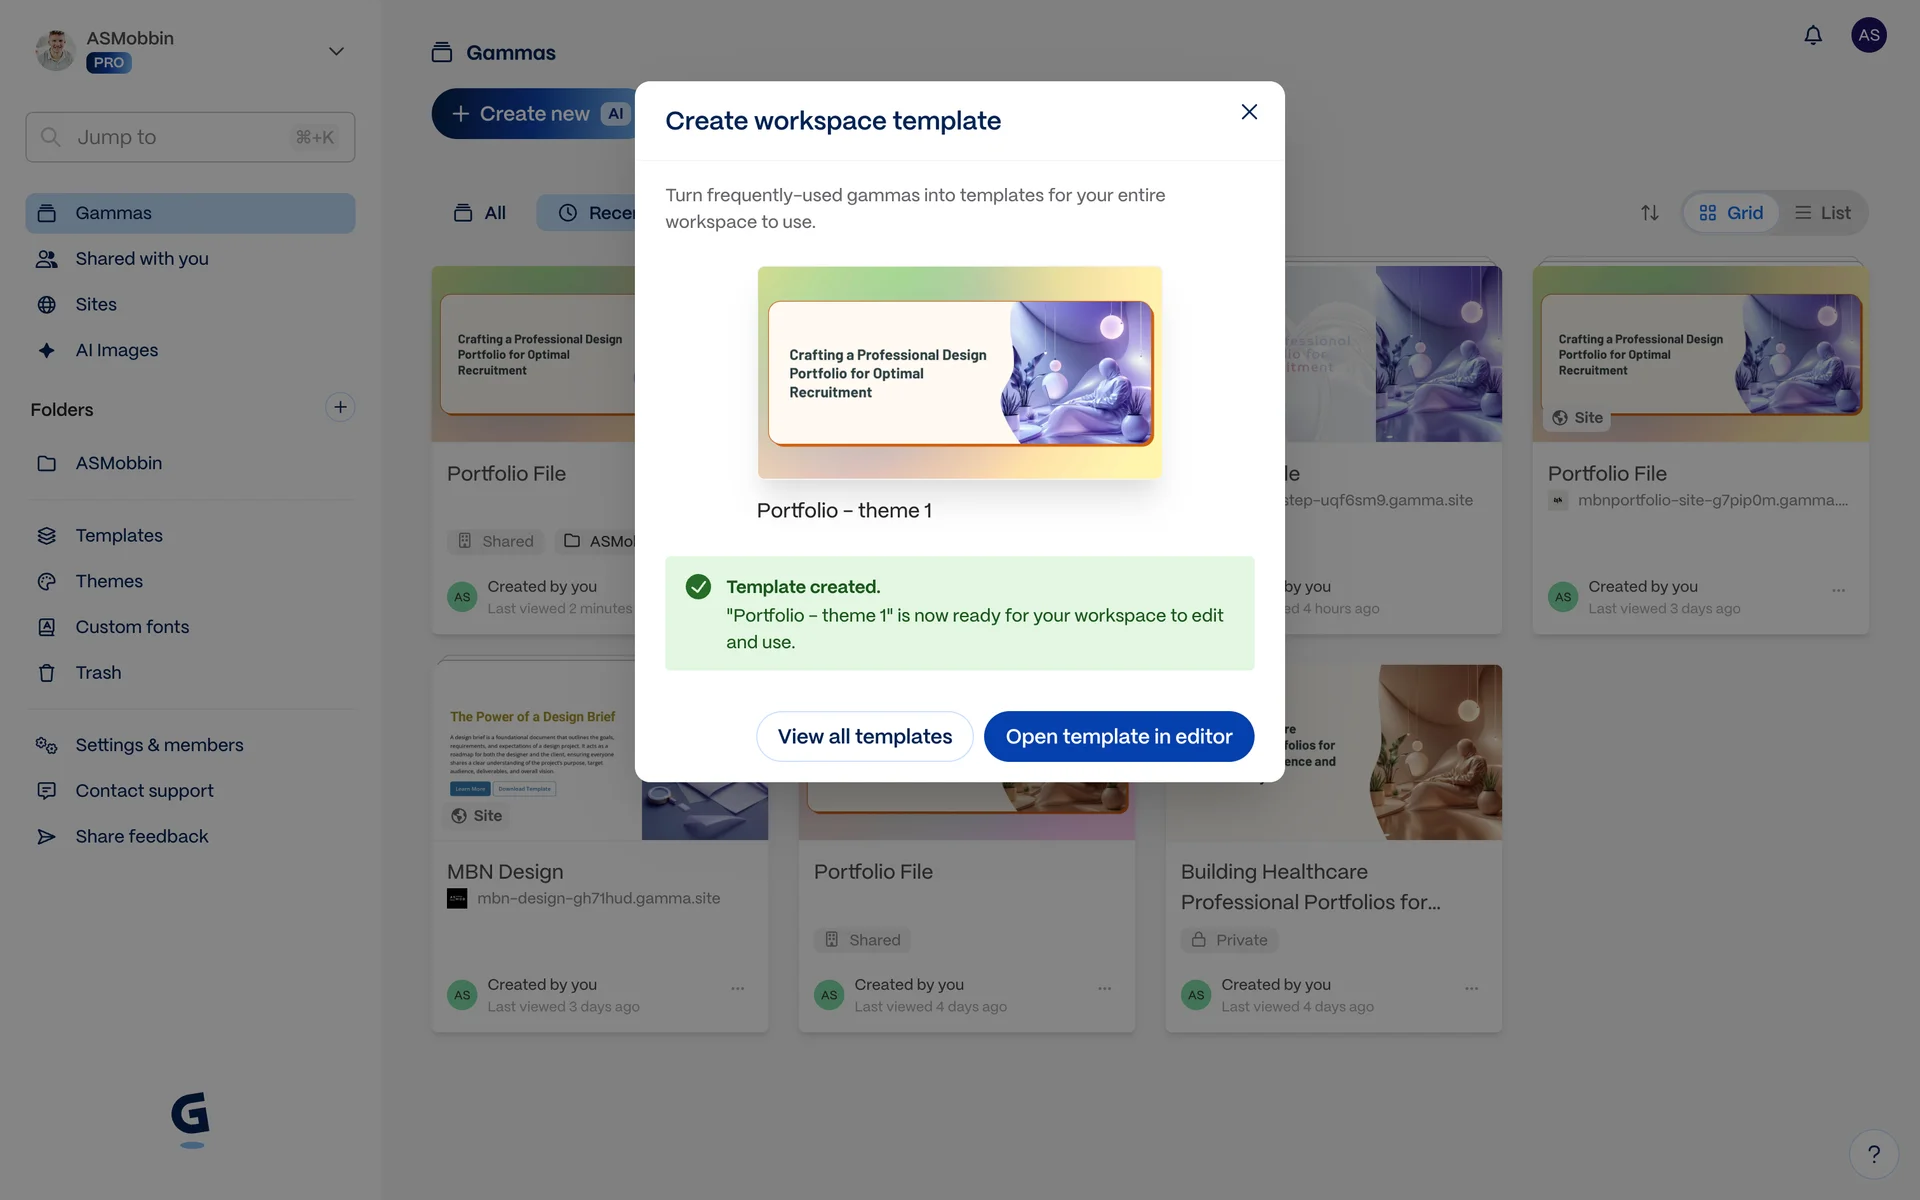Switch to List view
Viewport: 1920px width, 1200px height.
coord(1822,213)
